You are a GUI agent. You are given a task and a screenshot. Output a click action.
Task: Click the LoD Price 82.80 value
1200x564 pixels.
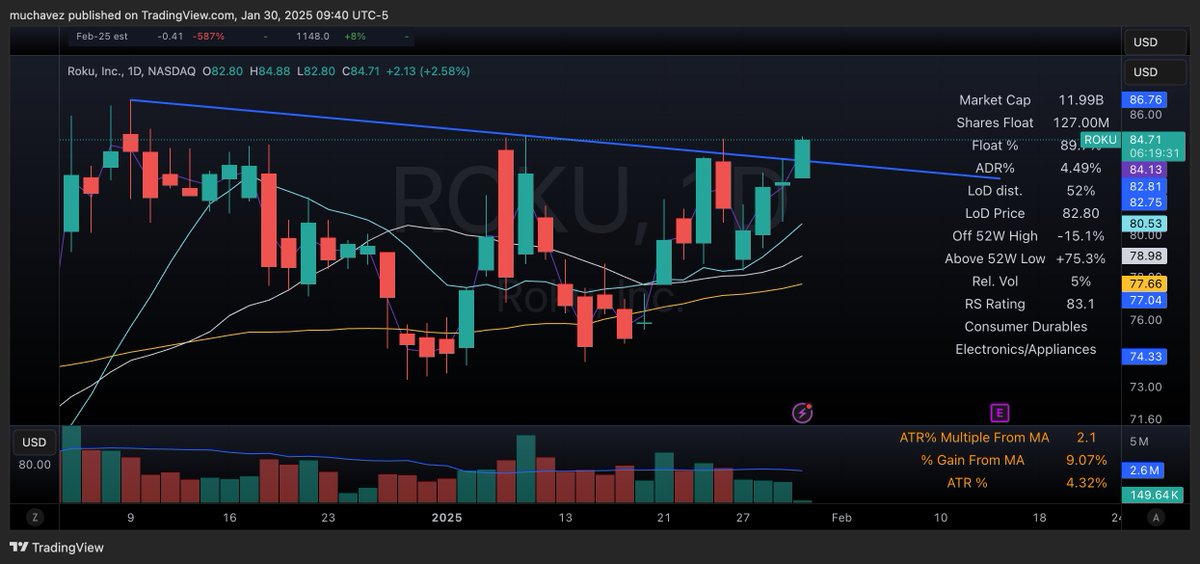[x=1081, y=213]
